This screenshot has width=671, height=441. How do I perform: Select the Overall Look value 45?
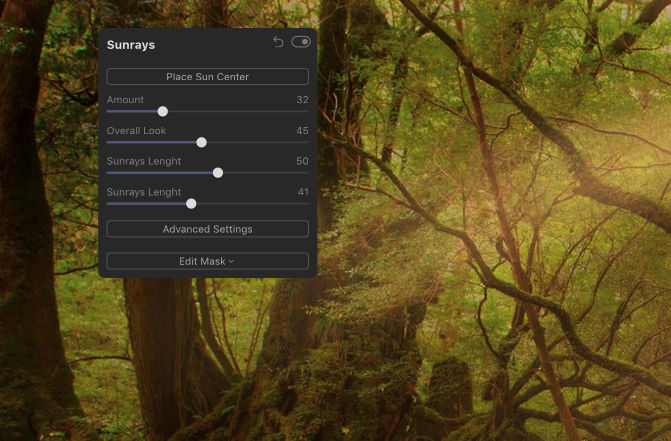[302, 130]
